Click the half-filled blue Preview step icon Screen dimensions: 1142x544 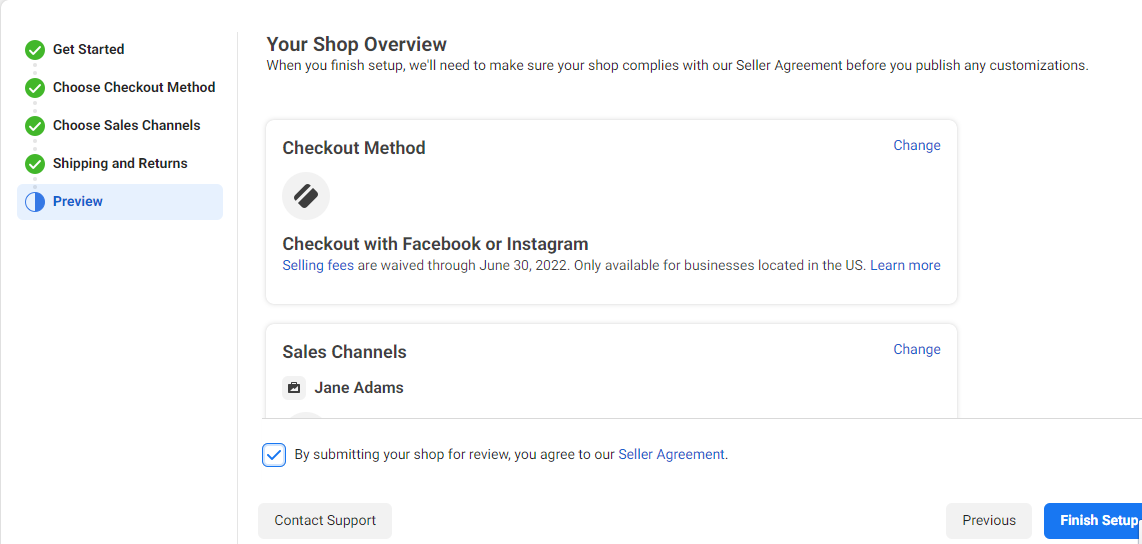coord(34,202)
